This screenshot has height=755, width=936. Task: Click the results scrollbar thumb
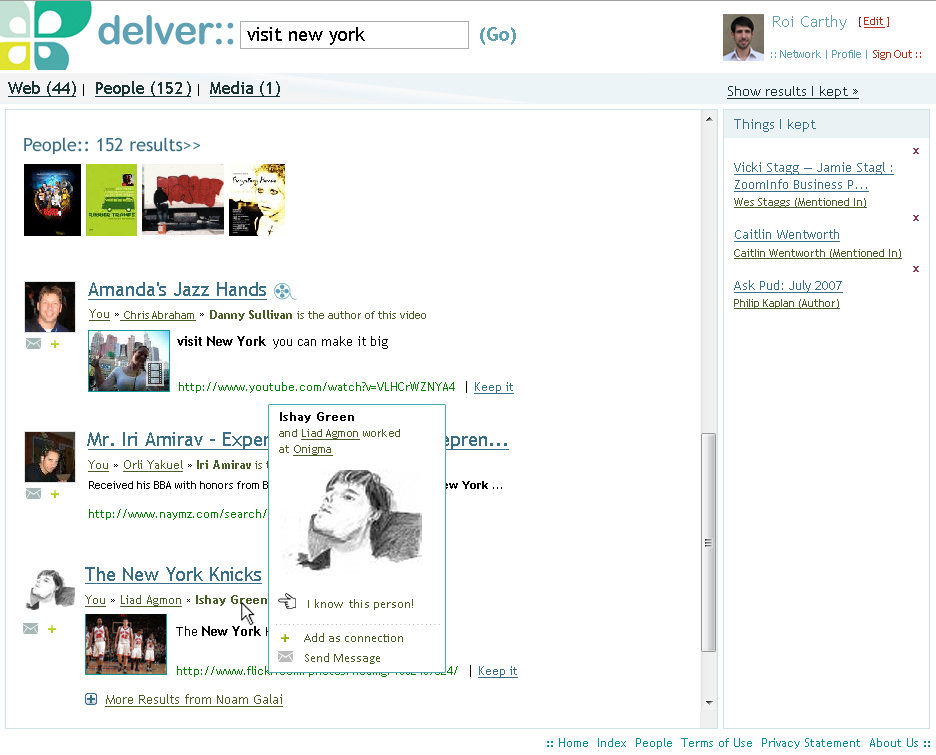click(x=709, y=543)
